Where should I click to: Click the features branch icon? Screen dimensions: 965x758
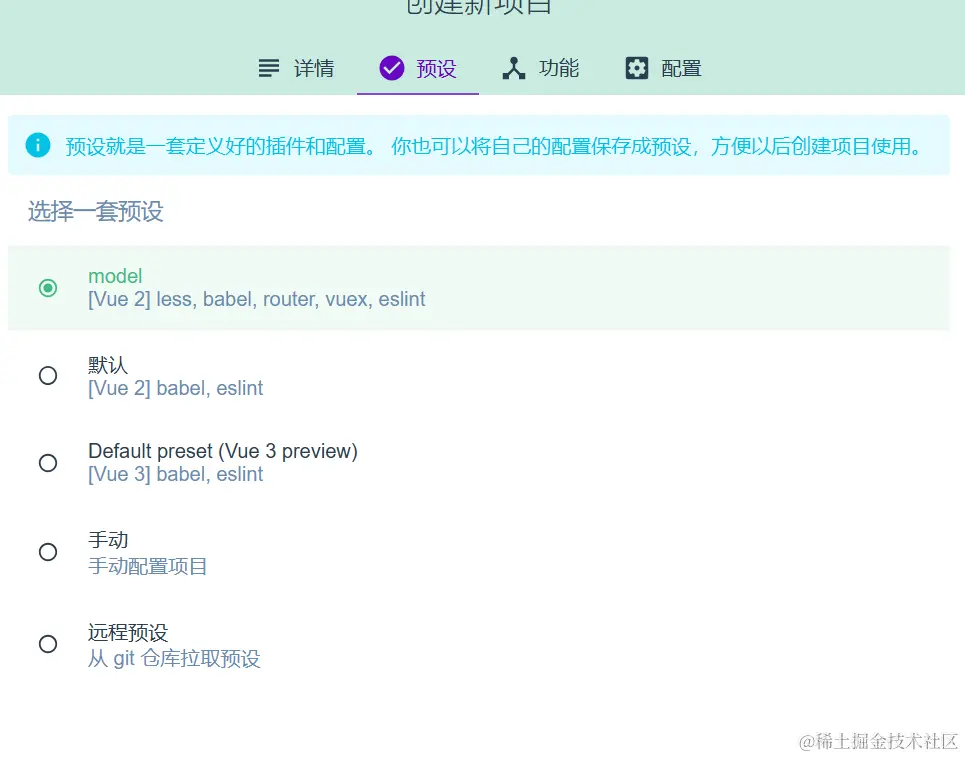click(x=514, y=68)
